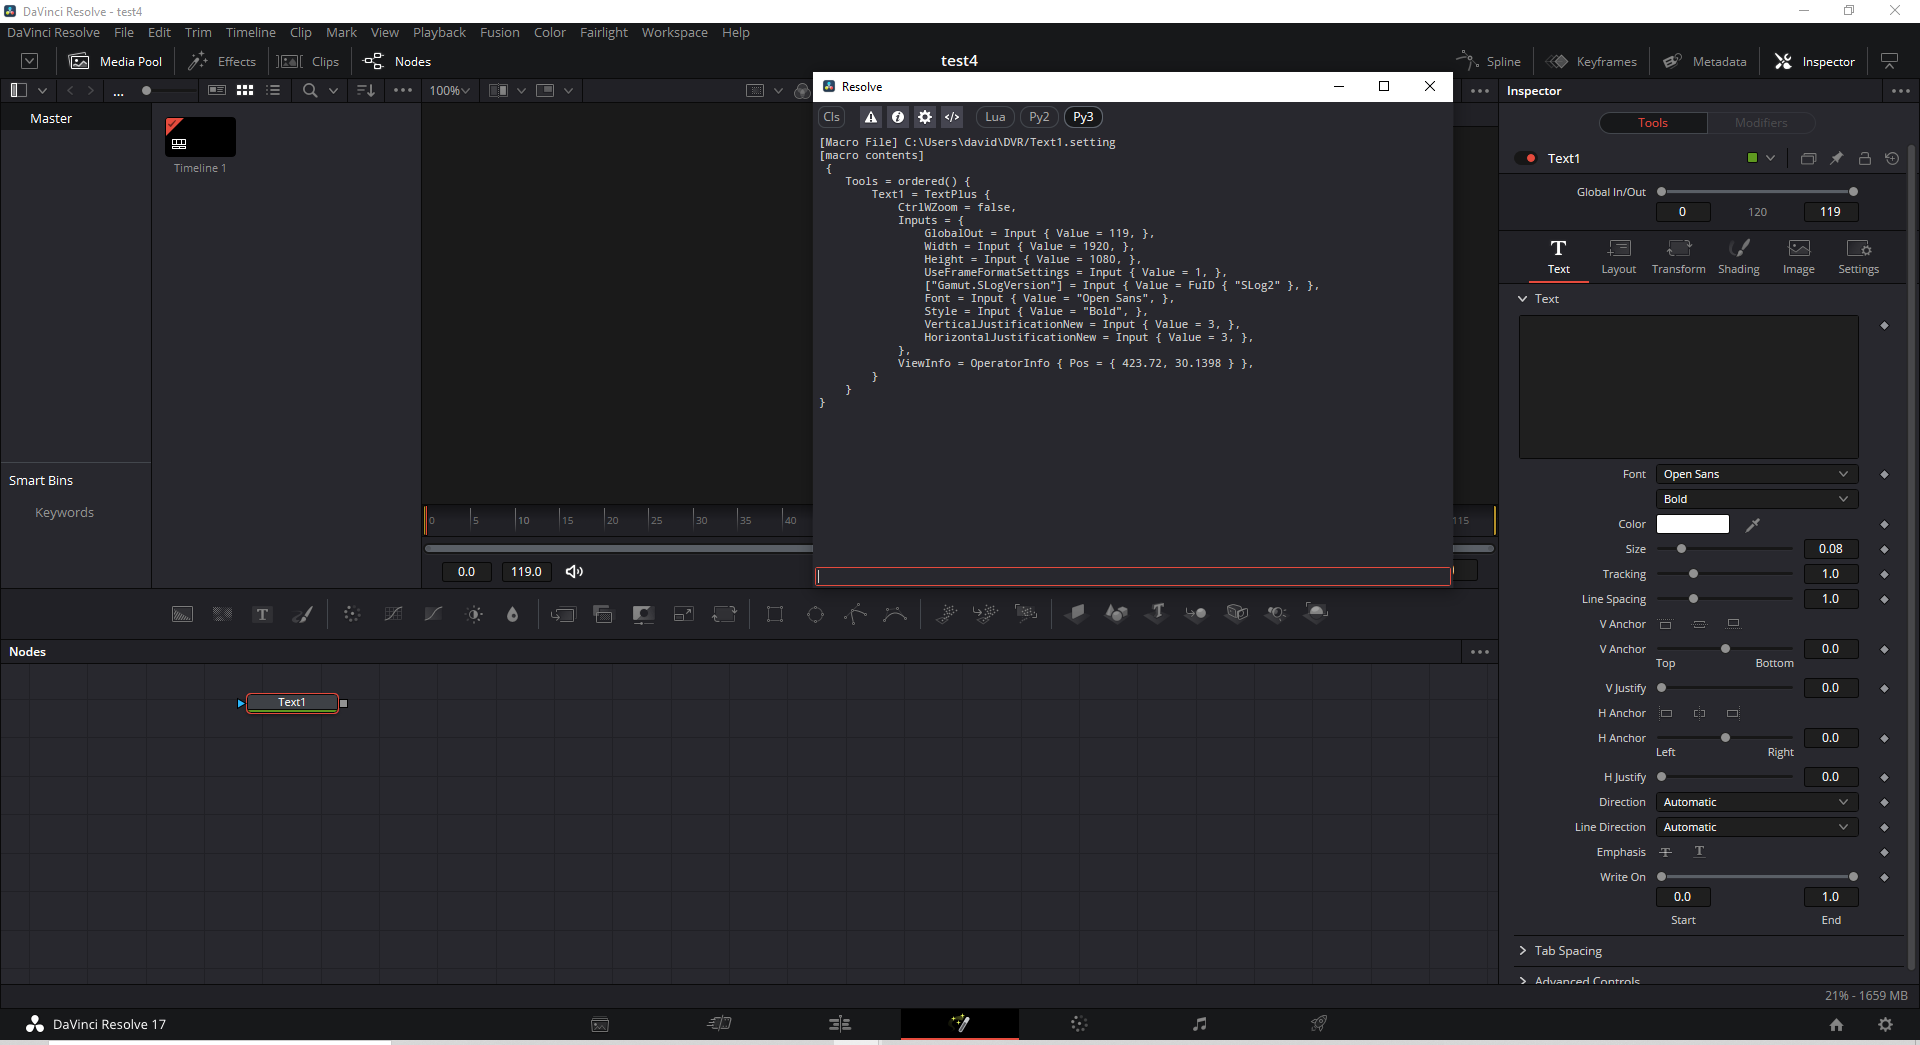Toggle the Spline editor panel
Viewport: 1920px width, 1045px height.
coord(1488,61)
